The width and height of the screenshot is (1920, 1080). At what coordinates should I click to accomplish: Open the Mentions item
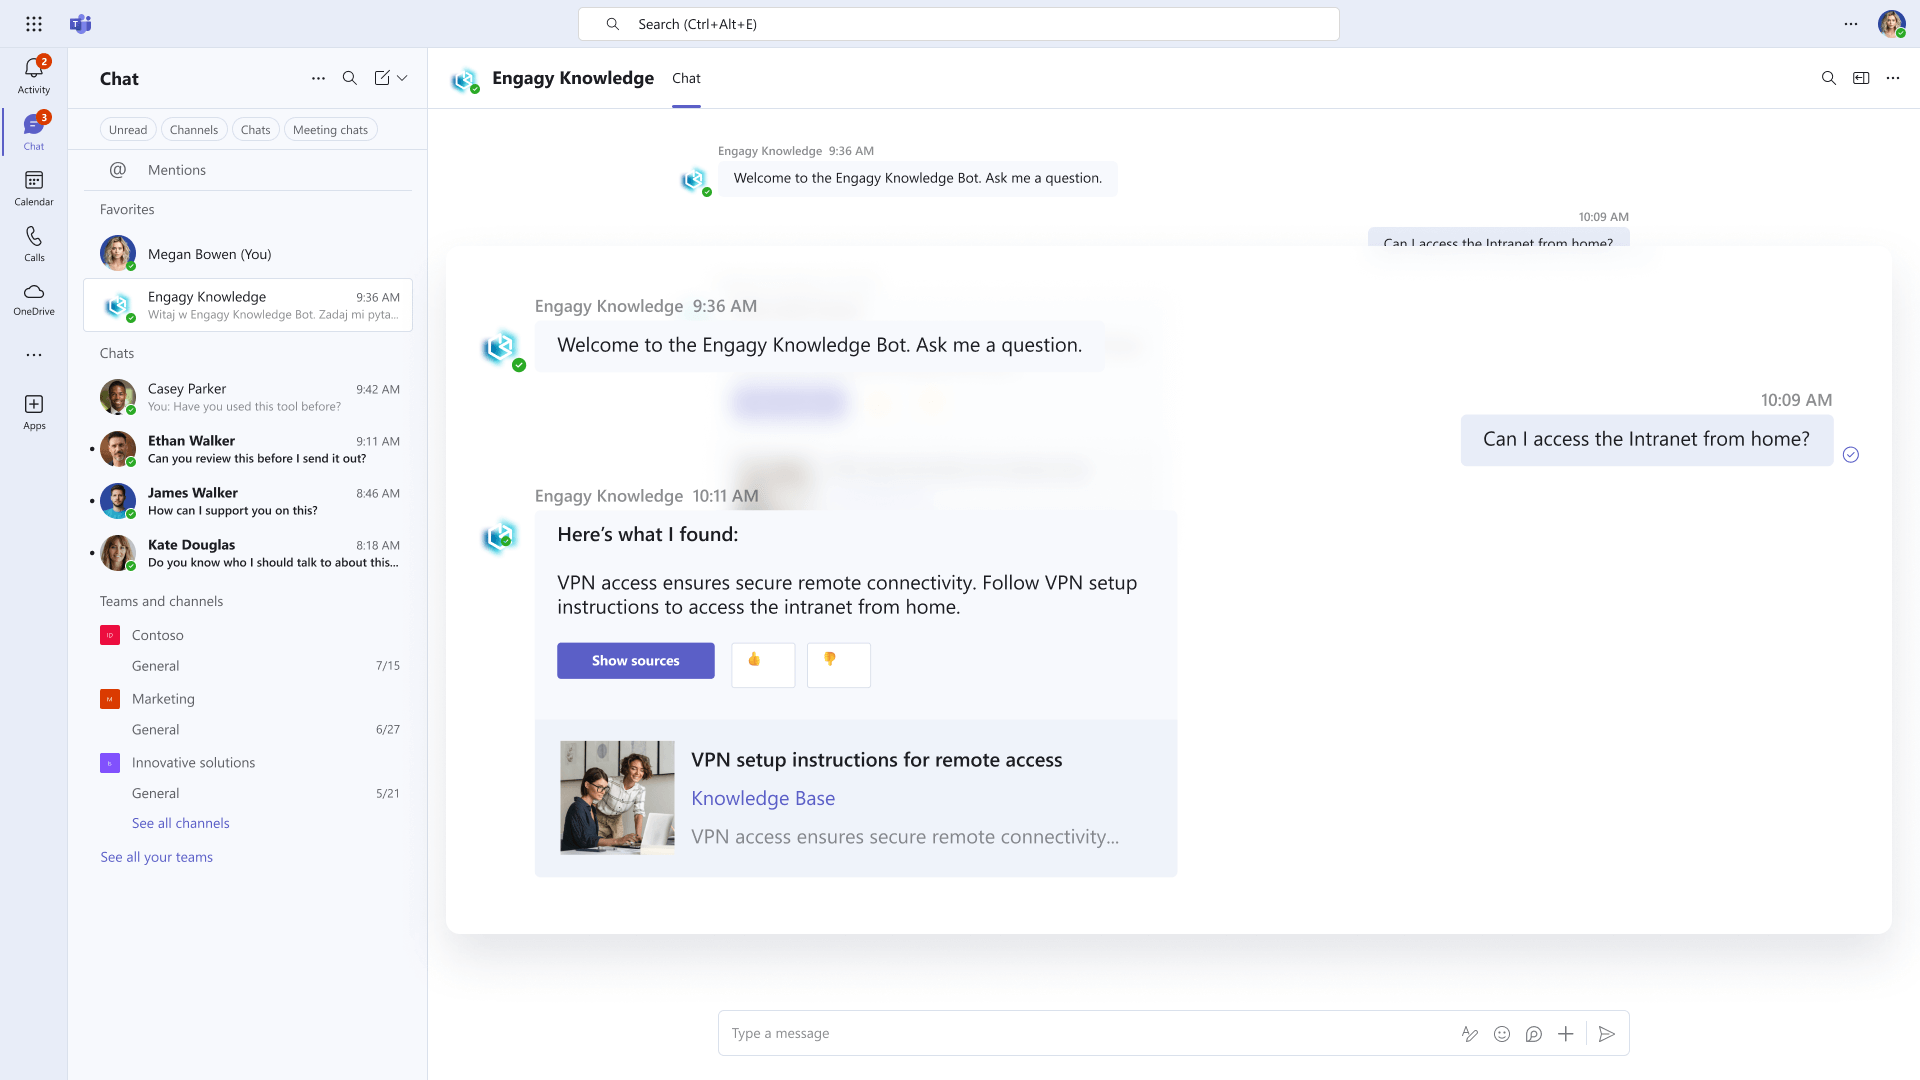point(176,170)
